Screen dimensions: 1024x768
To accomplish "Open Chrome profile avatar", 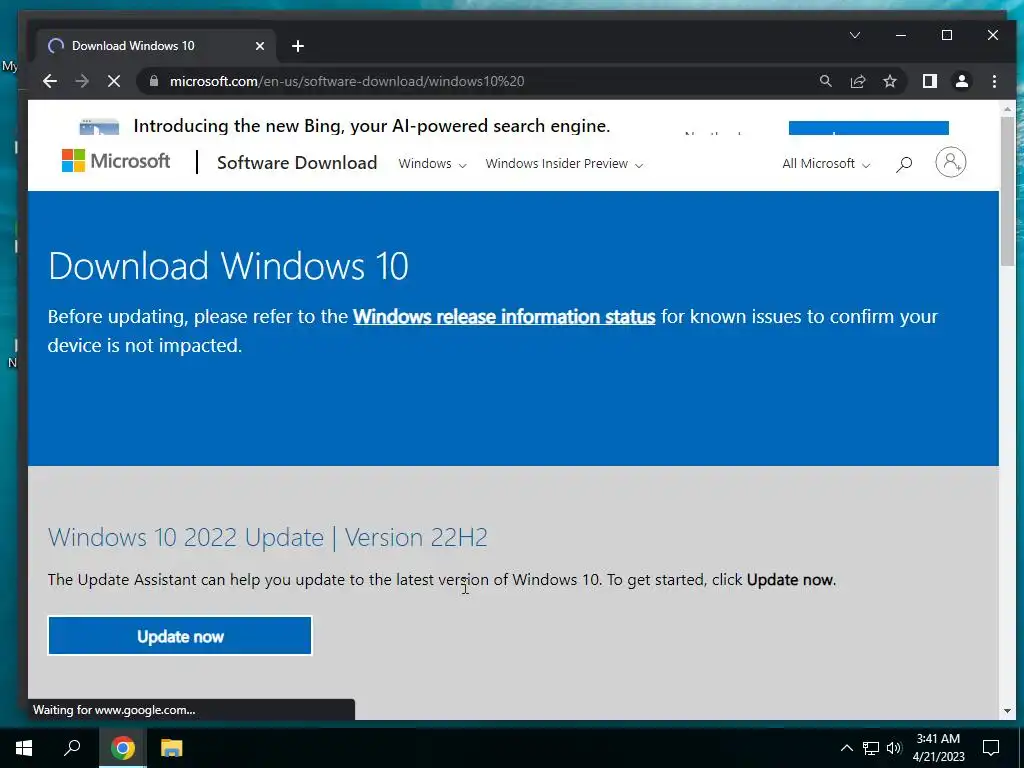I will click(x=961, y=81).
